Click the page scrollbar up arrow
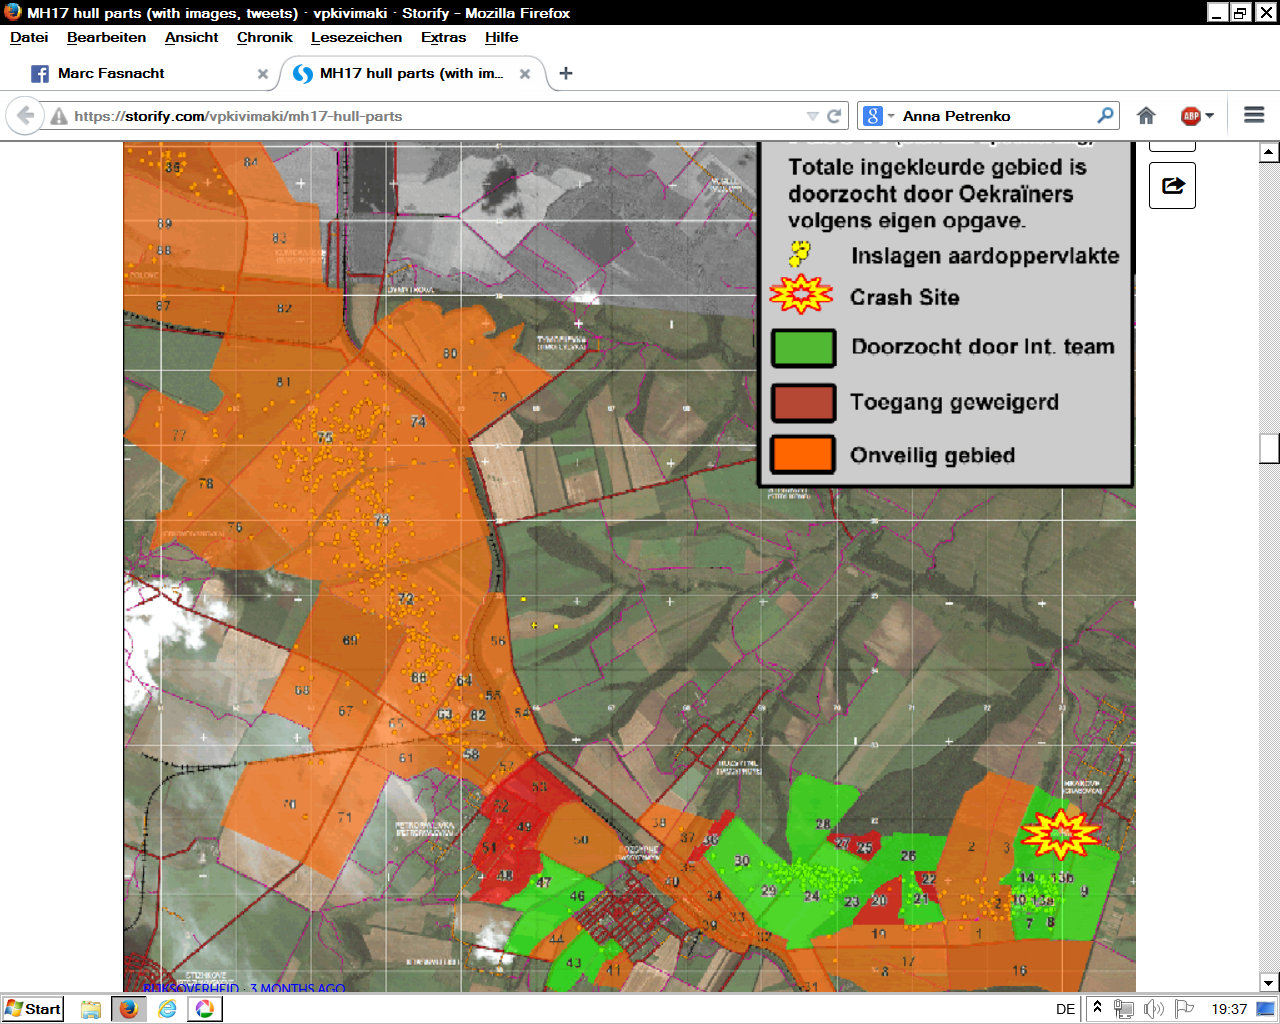 (1269, 152)
